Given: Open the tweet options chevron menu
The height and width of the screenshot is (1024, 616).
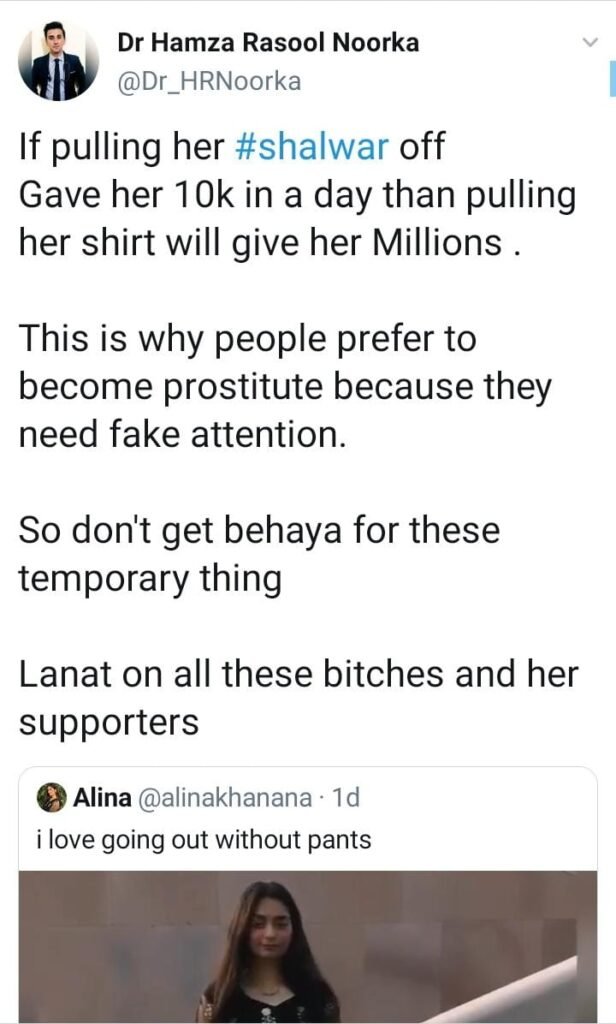Looking at the screenshot, I should click(x=589, y=42).
